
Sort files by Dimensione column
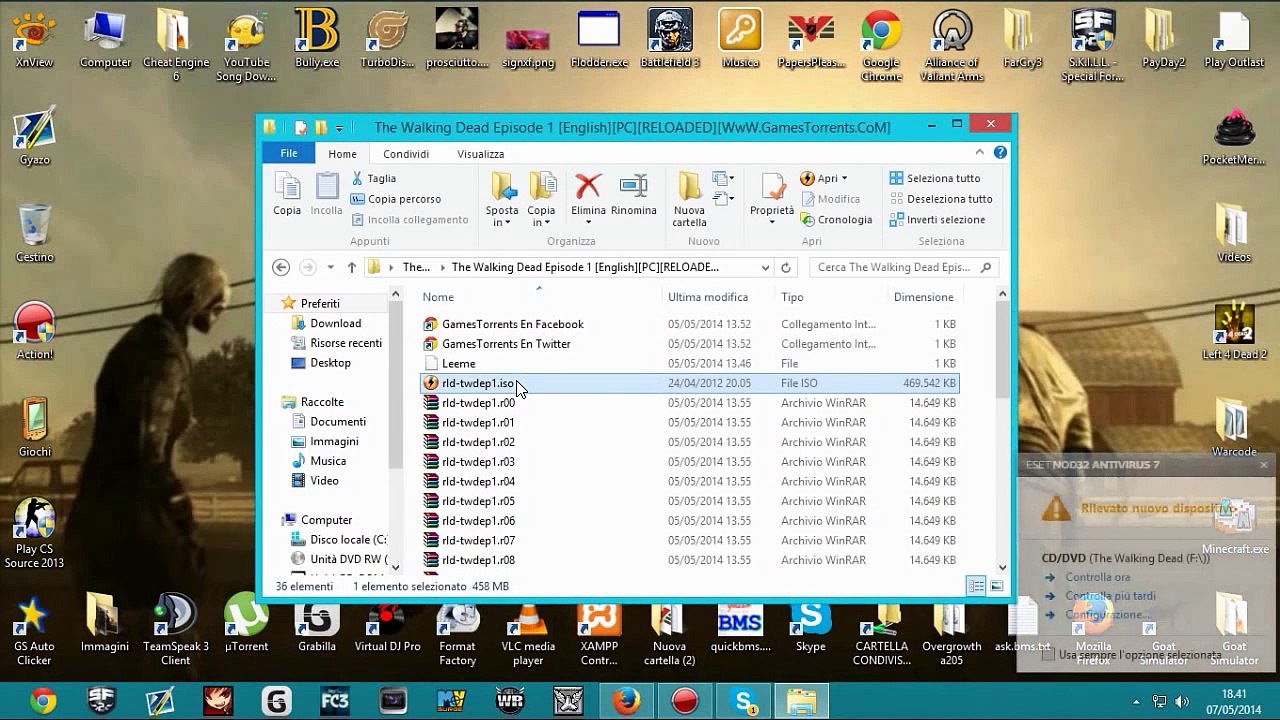point(924,297)
